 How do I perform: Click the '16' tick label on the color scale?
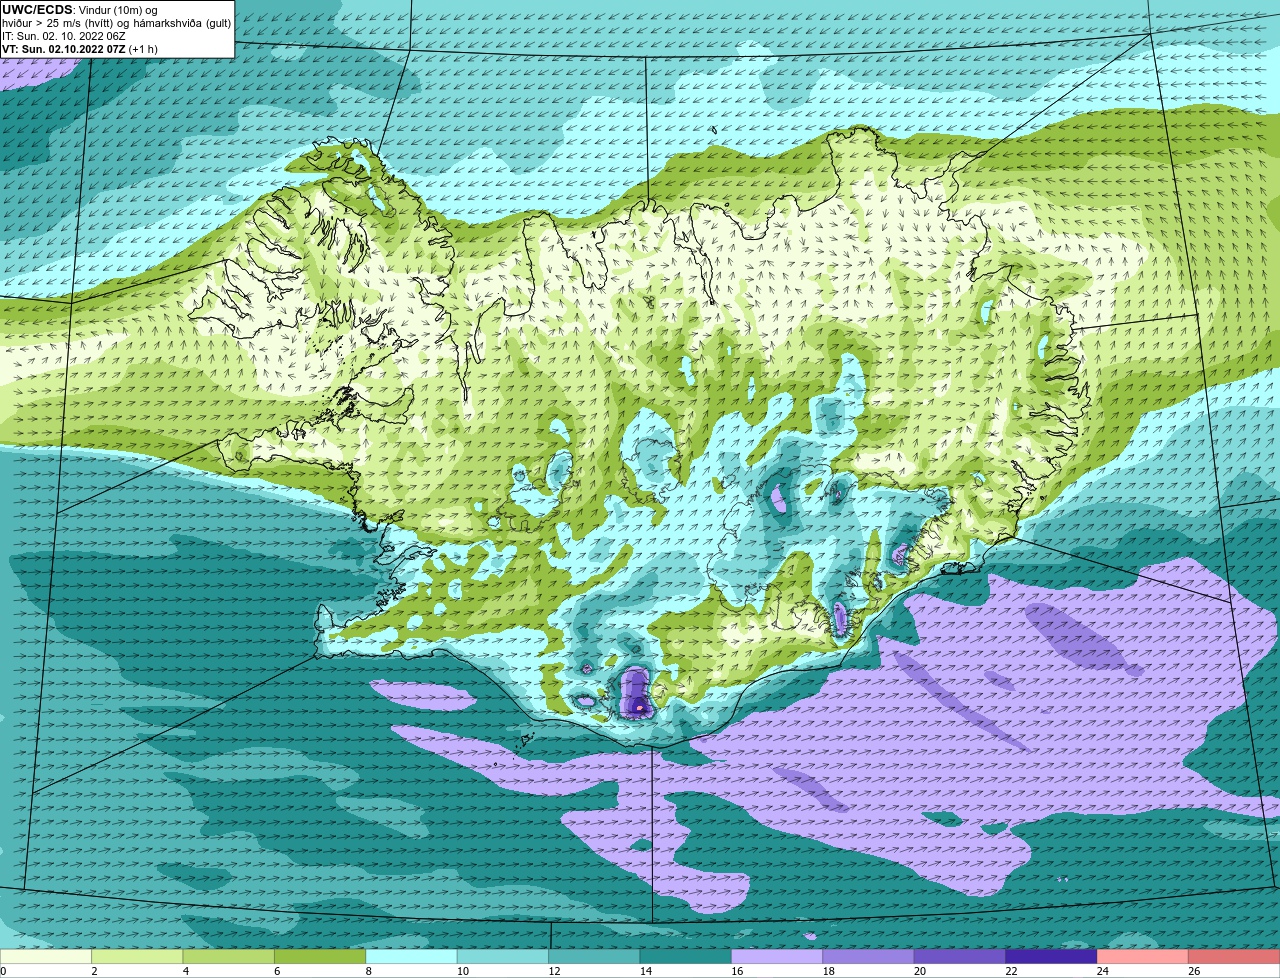coord(738,971)
